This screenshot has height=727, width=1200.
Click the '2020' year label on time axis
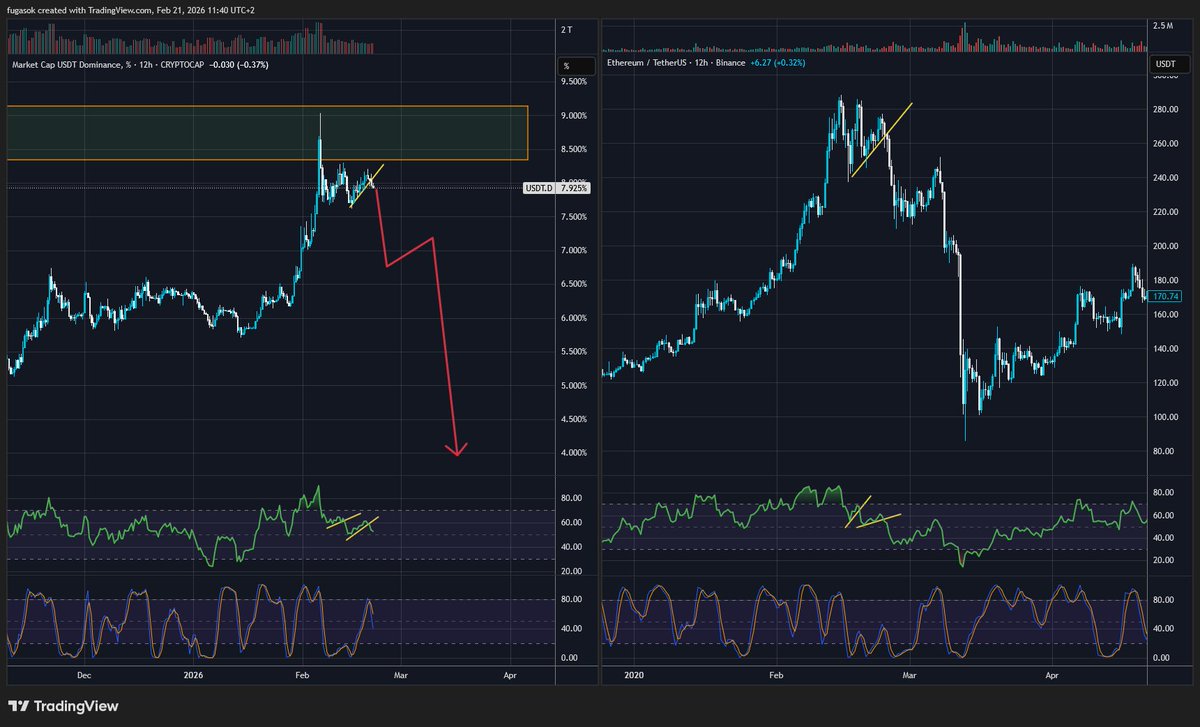coord(632,675)
